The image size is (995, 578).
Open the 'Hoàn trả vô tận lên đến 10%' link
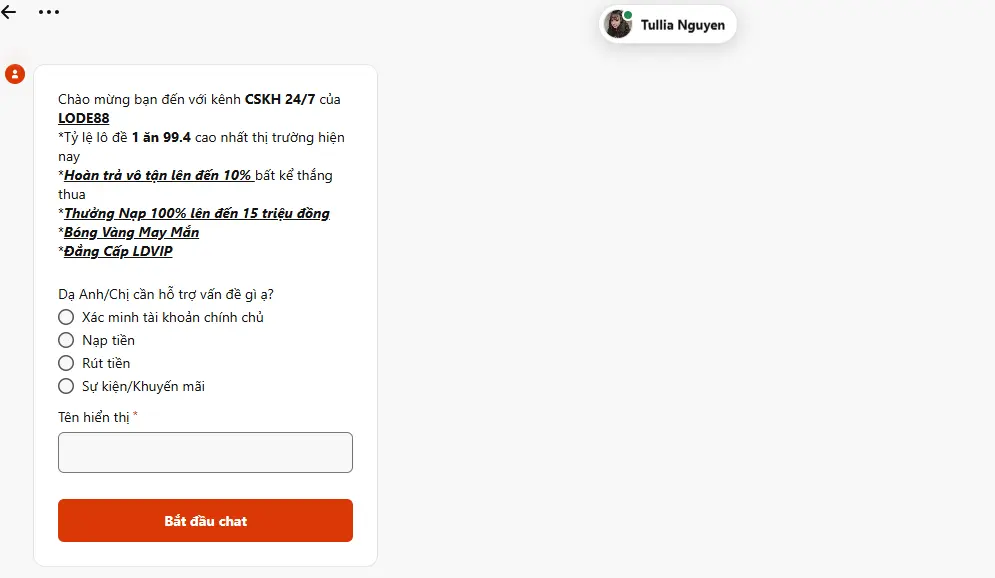click(x=159, y=175)
